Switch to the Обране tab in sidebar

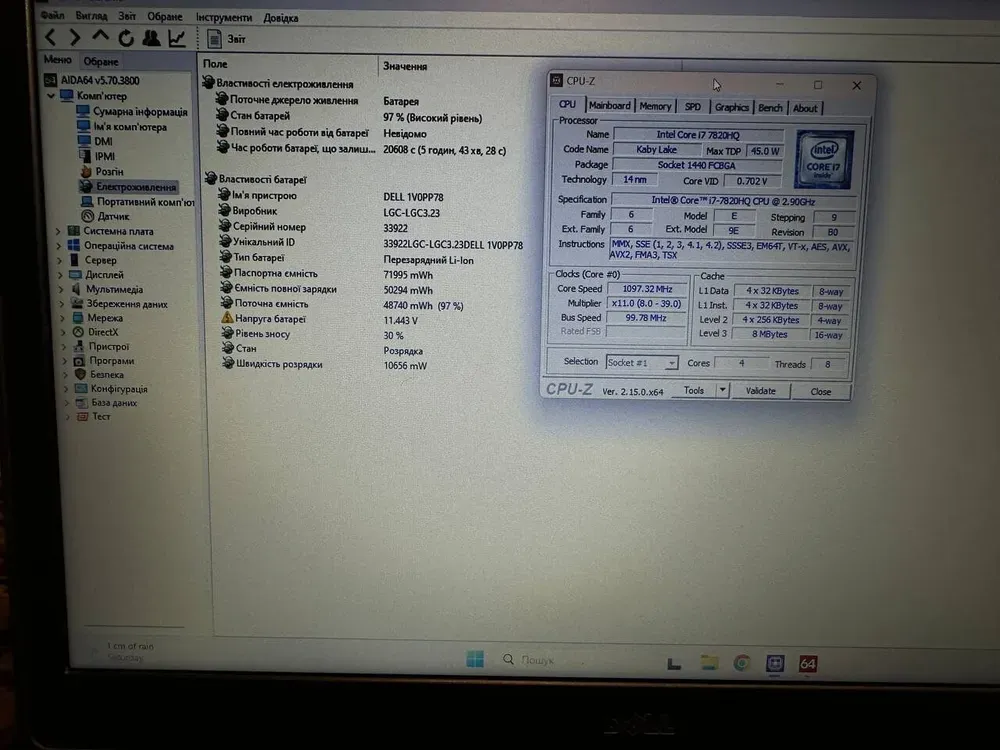click(x=100, y=62)
